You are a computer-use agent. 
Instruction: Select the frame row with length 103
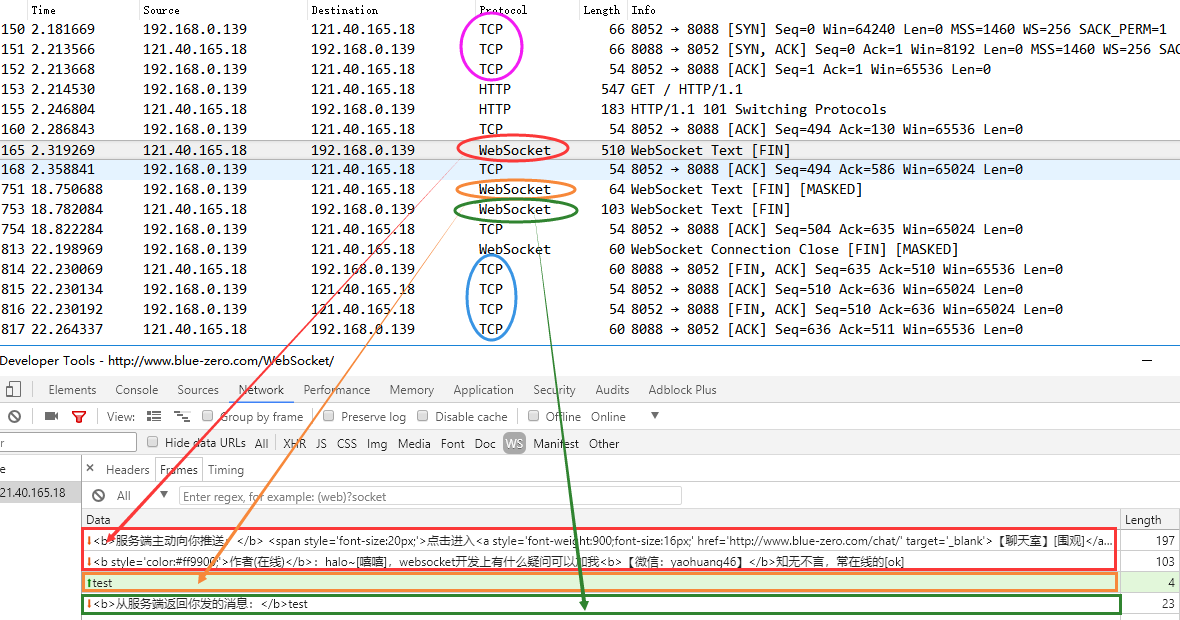pyautogui.click(x=629, y=561)
